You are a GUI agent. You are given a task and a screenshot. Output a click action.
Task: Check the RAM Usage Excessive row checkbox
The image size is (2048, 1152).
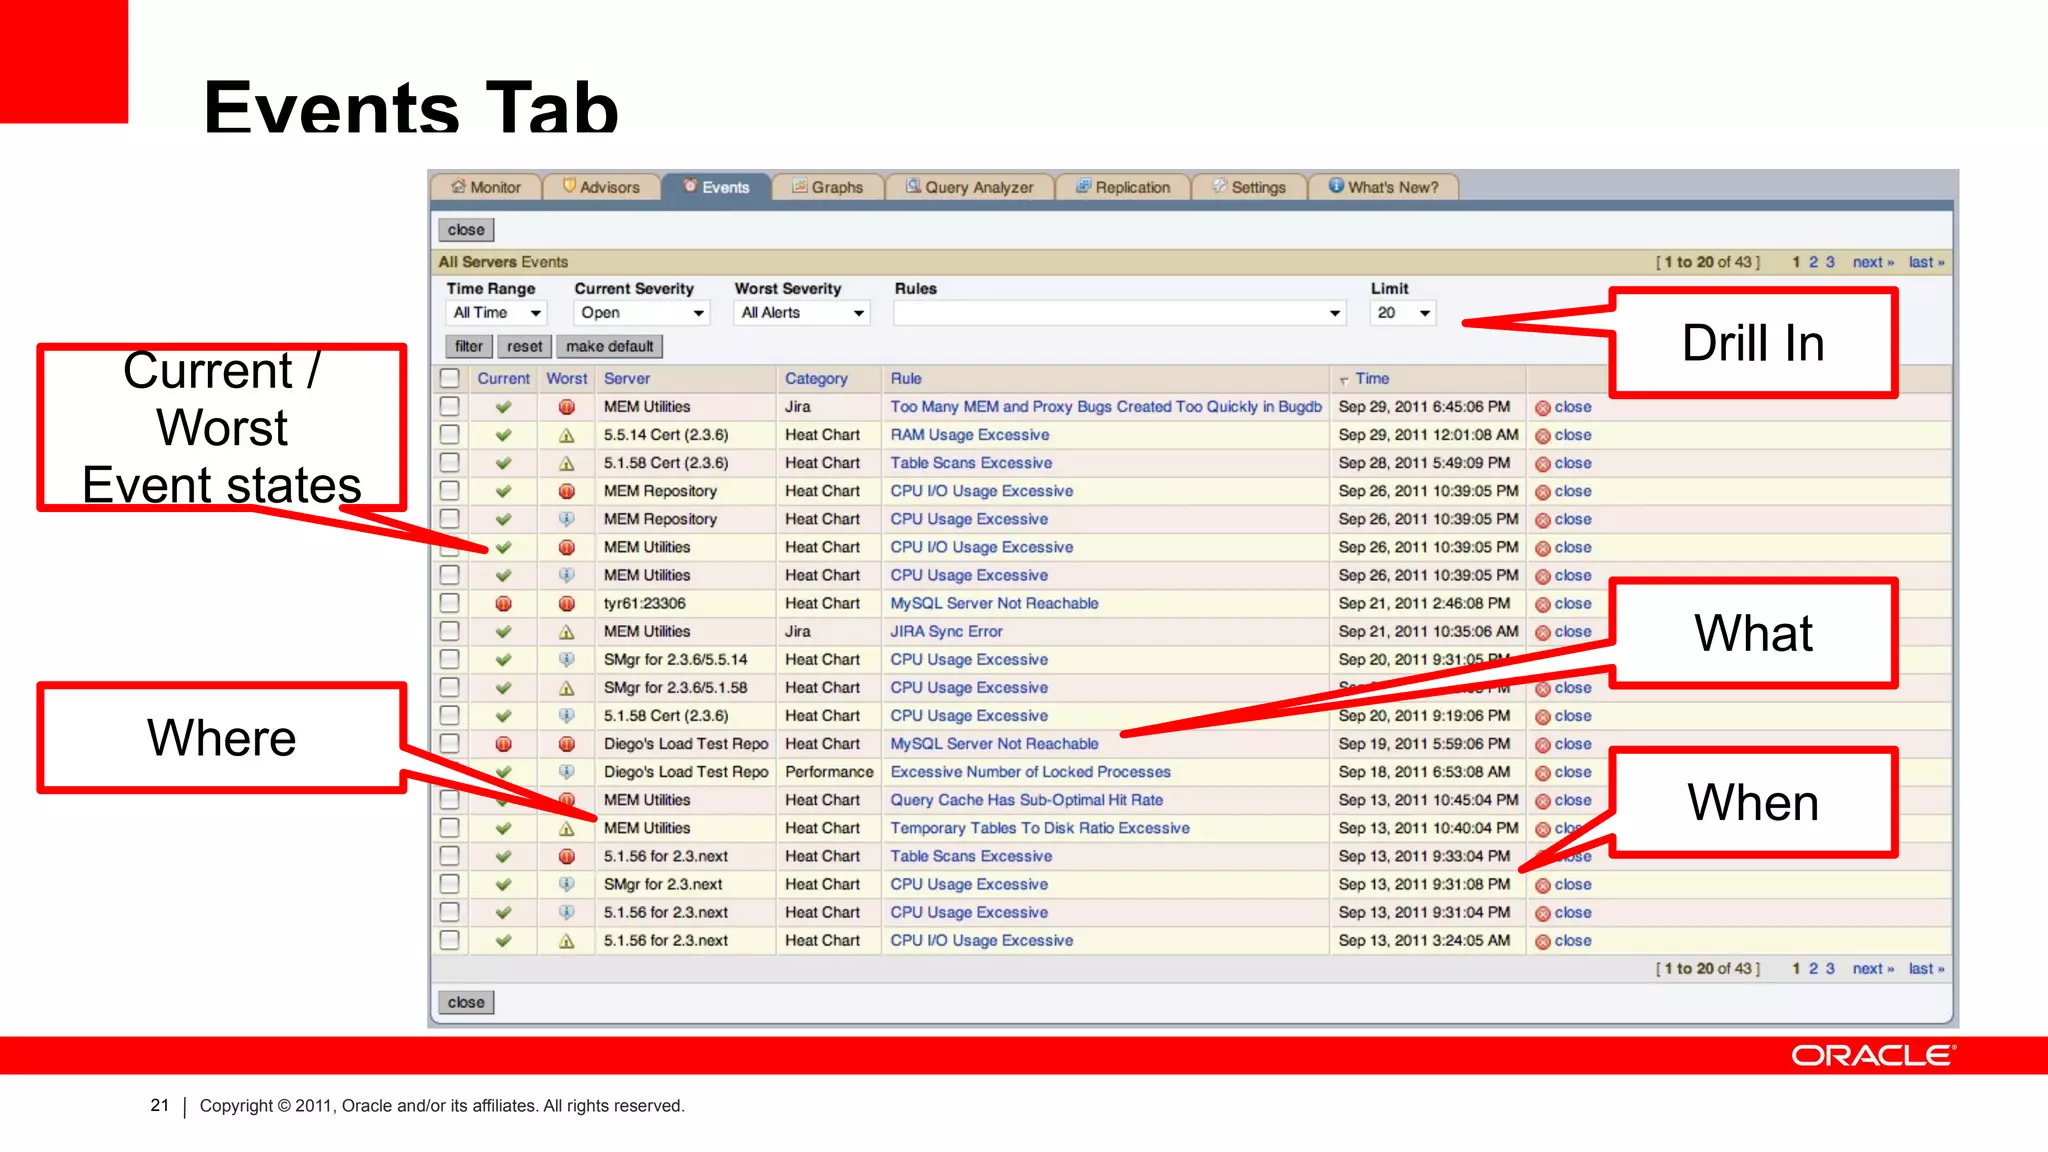click(450, 434)
